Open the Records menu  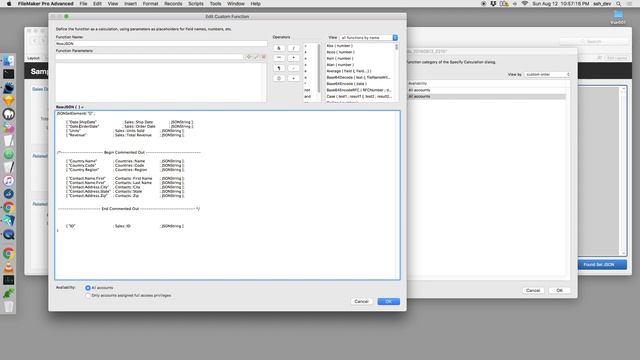tap(173, 4)
